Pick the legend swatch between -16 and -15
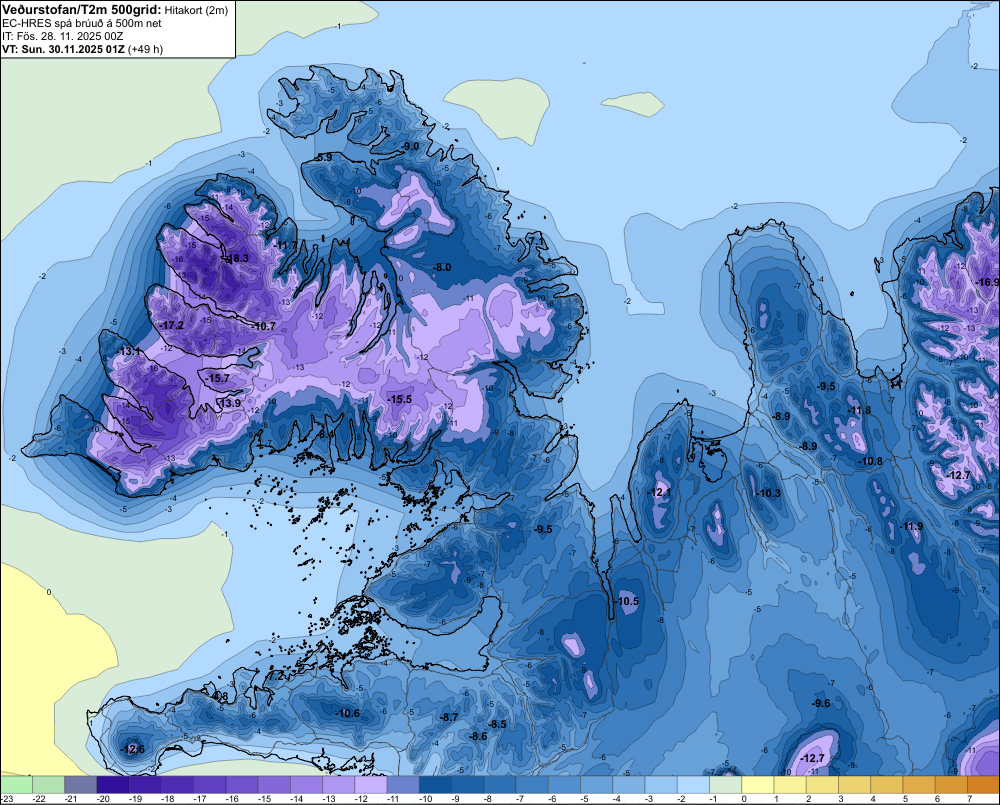Screen dimensions: 1000x805 242,784
